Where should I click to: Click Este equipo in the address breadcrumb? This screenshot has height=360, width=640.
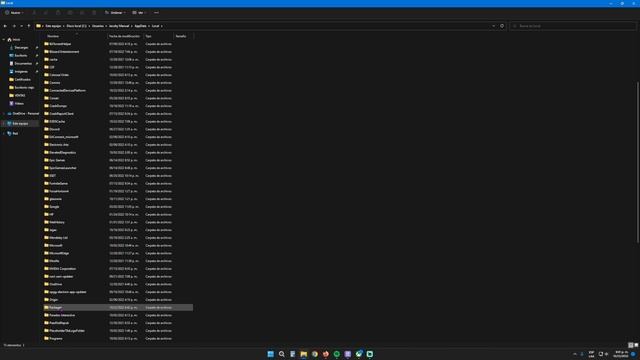point(53,26)
